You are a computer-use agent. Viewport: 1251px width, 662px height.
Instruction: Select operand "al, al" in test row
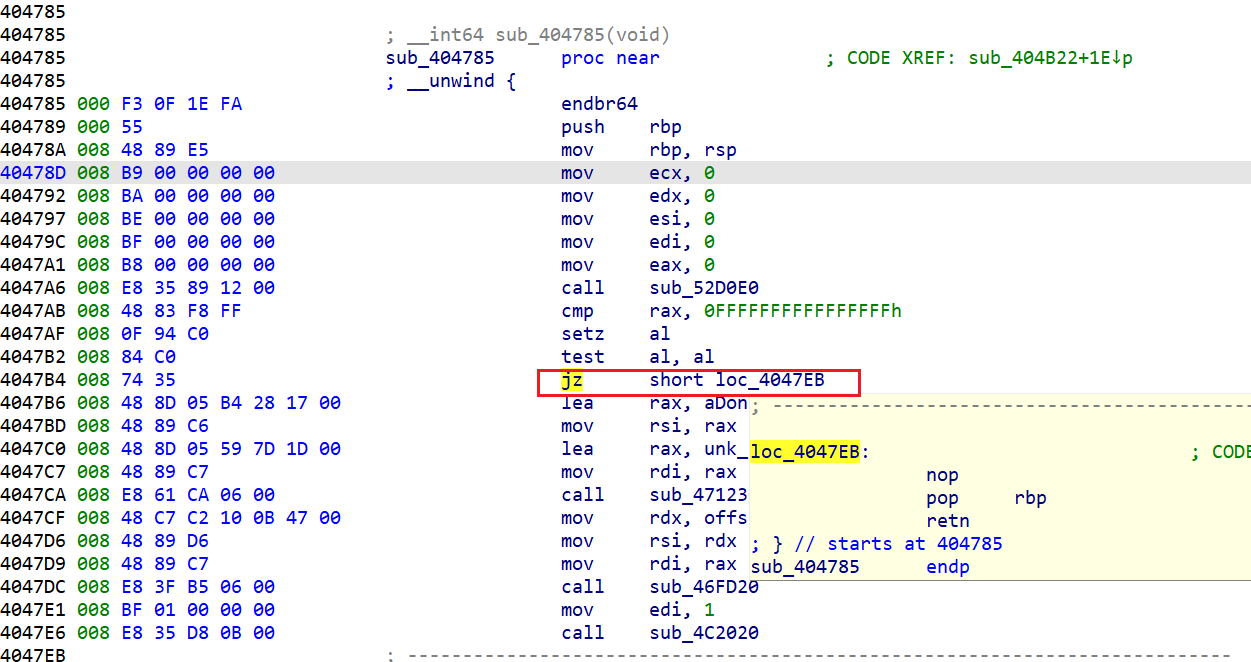click(682, 357)
